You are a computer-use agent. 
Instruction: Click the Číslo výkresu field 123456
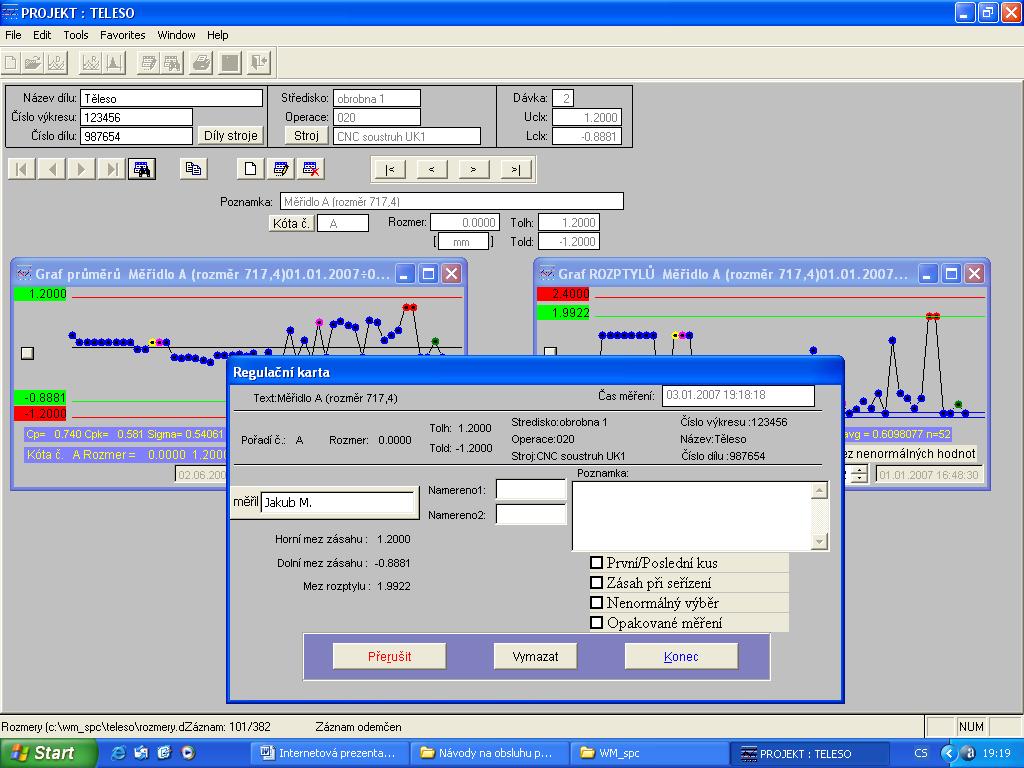136,118
